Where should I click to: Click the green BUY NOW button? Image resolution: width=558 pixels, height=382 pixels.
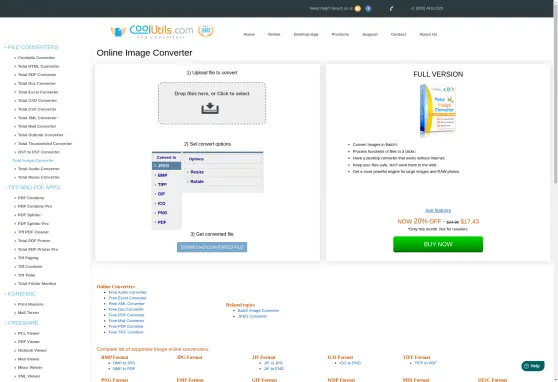438,244
